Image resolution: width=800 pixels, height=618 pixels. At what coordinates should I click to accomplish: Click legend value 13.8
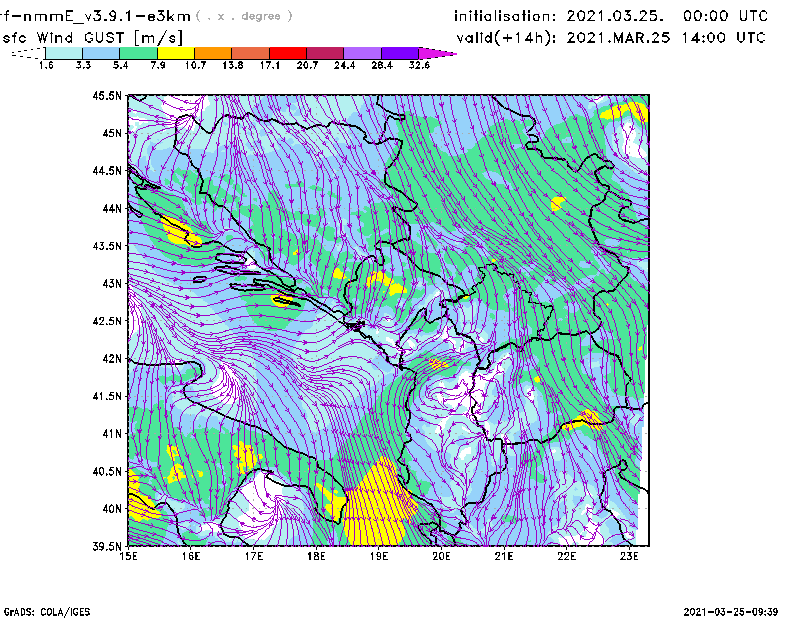point(233,65)
